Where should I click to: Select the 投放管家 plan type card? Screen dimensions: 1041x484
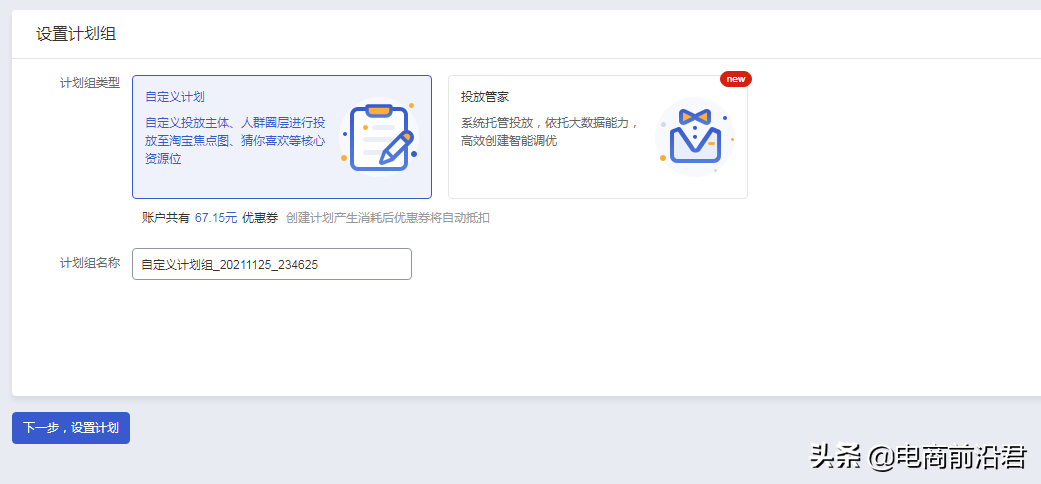pos(598,137)
